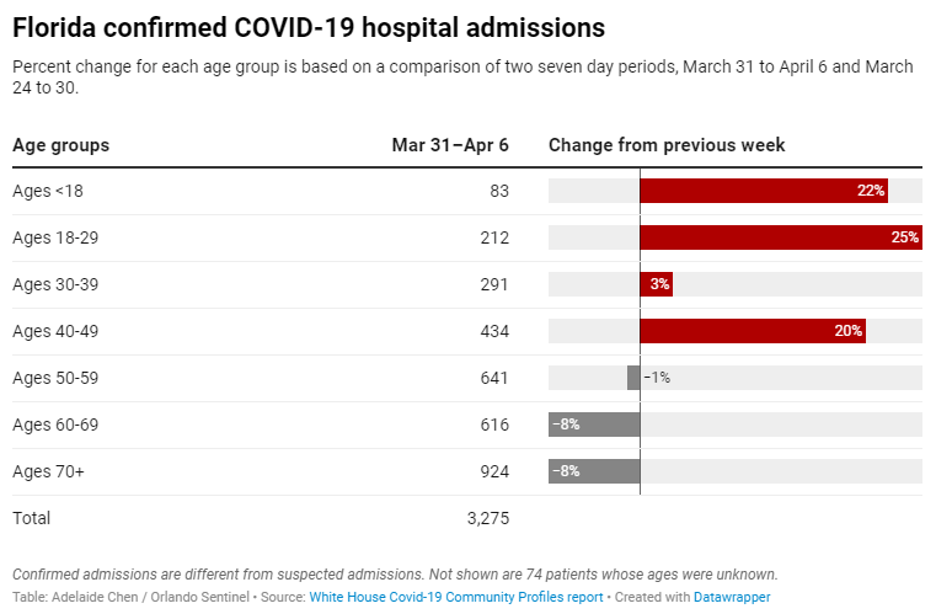Click the red 22% bar for Ages <18
Image resolution: width=936 pixels, height=614 pixels.
tap(764, 191)
